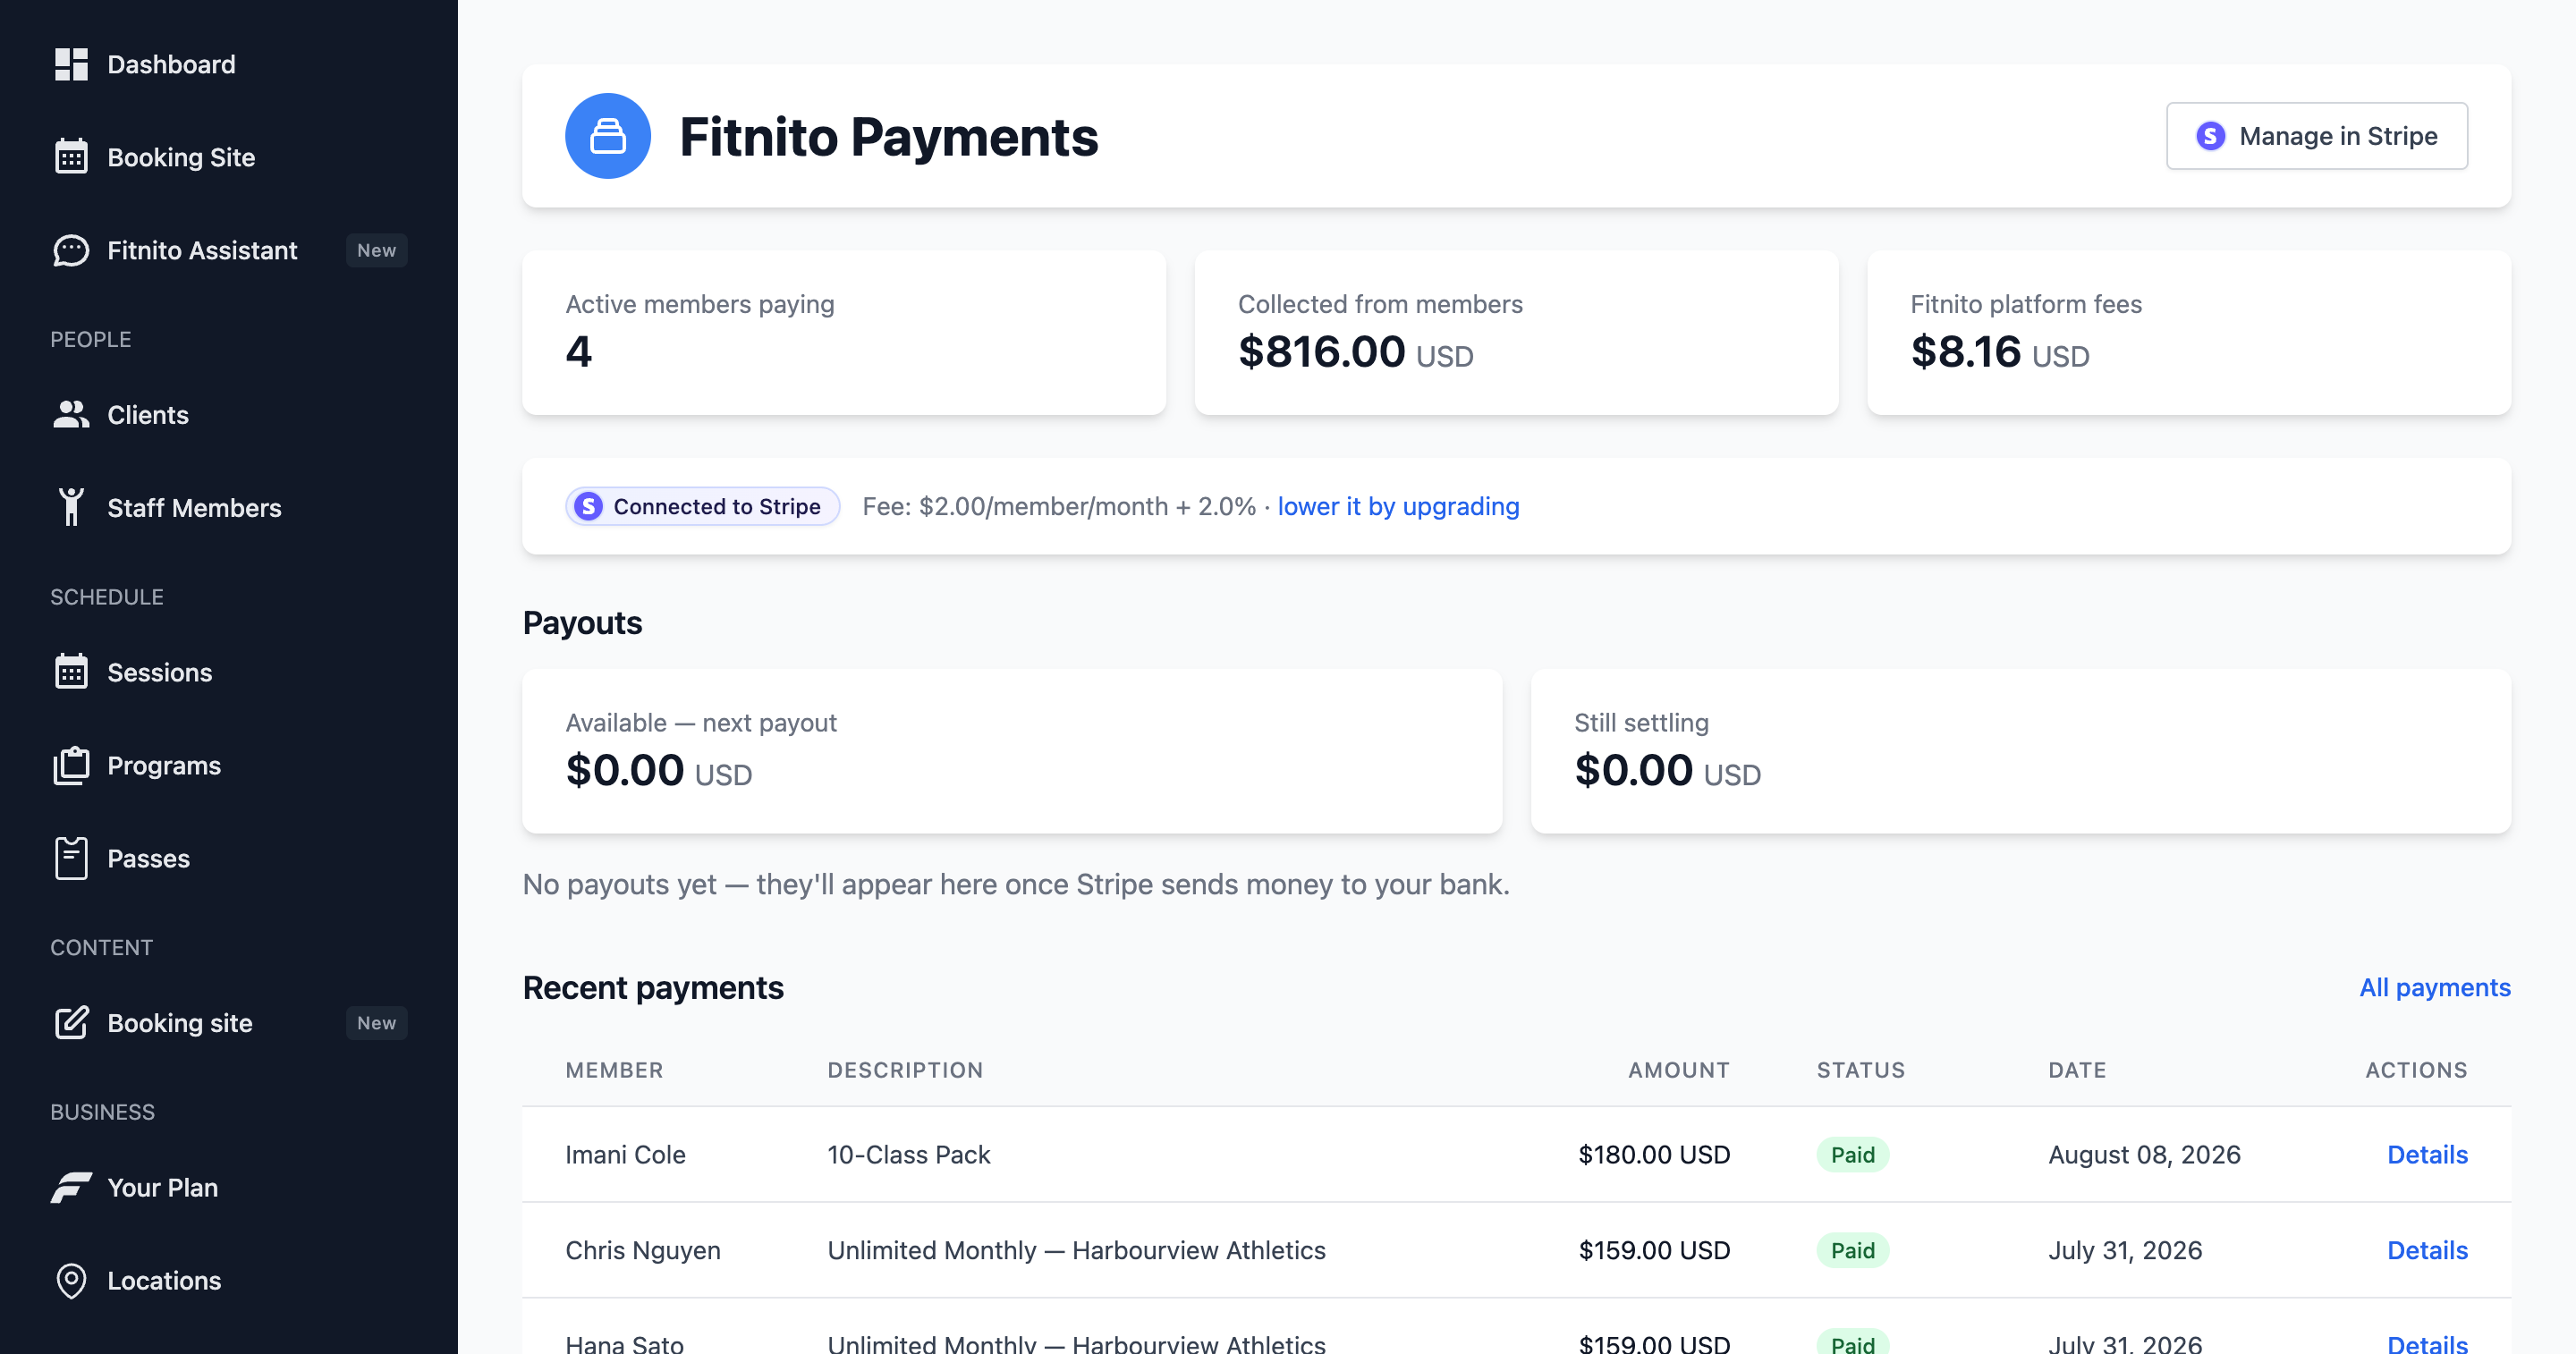Click Chris Nguyen's July 31, 2026 date
Image resolution: width=2576 pixels, height=1354 pixels.
(x=2125, y=1251)
